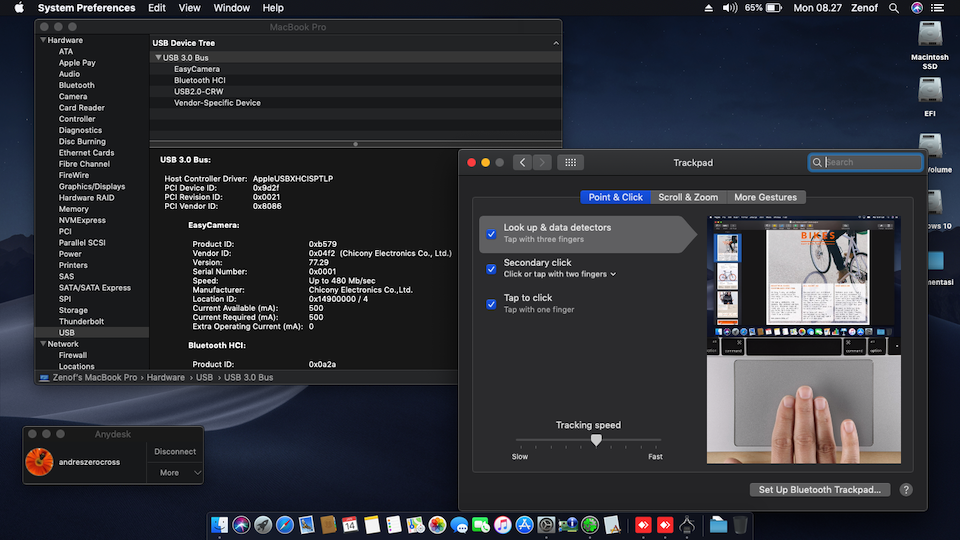Open System Information chip icon in Dock
The width and height of the screenshot is (960, 540).
(568, 525)
